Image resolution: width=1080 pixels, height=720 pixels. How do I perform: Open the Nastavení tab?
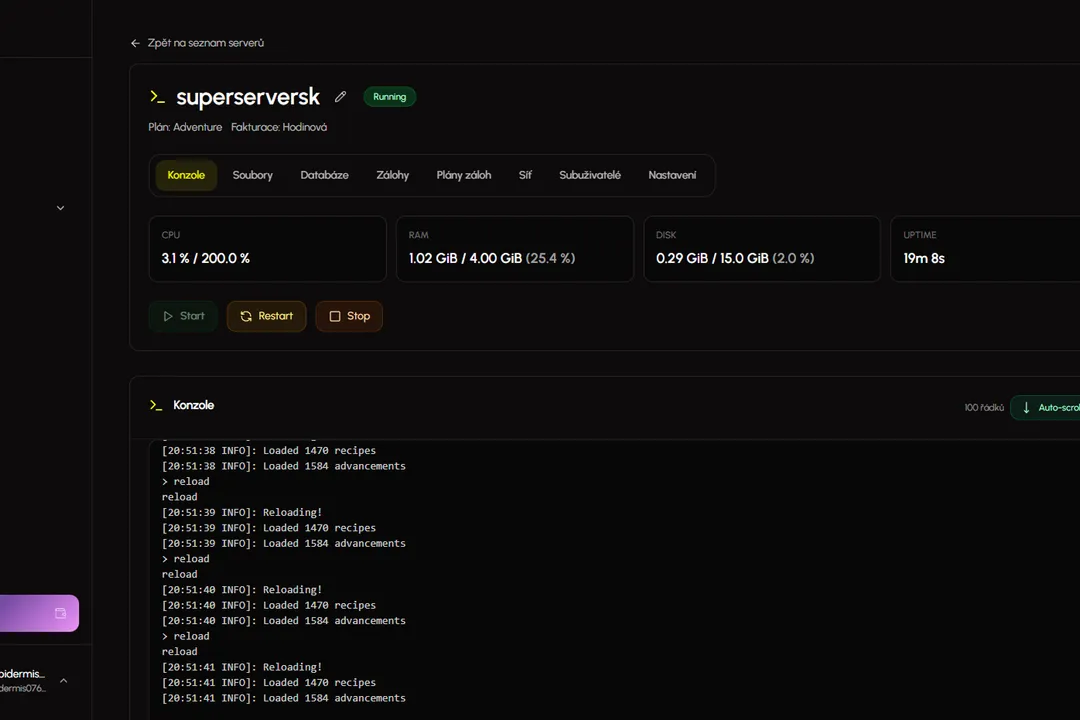672,175
